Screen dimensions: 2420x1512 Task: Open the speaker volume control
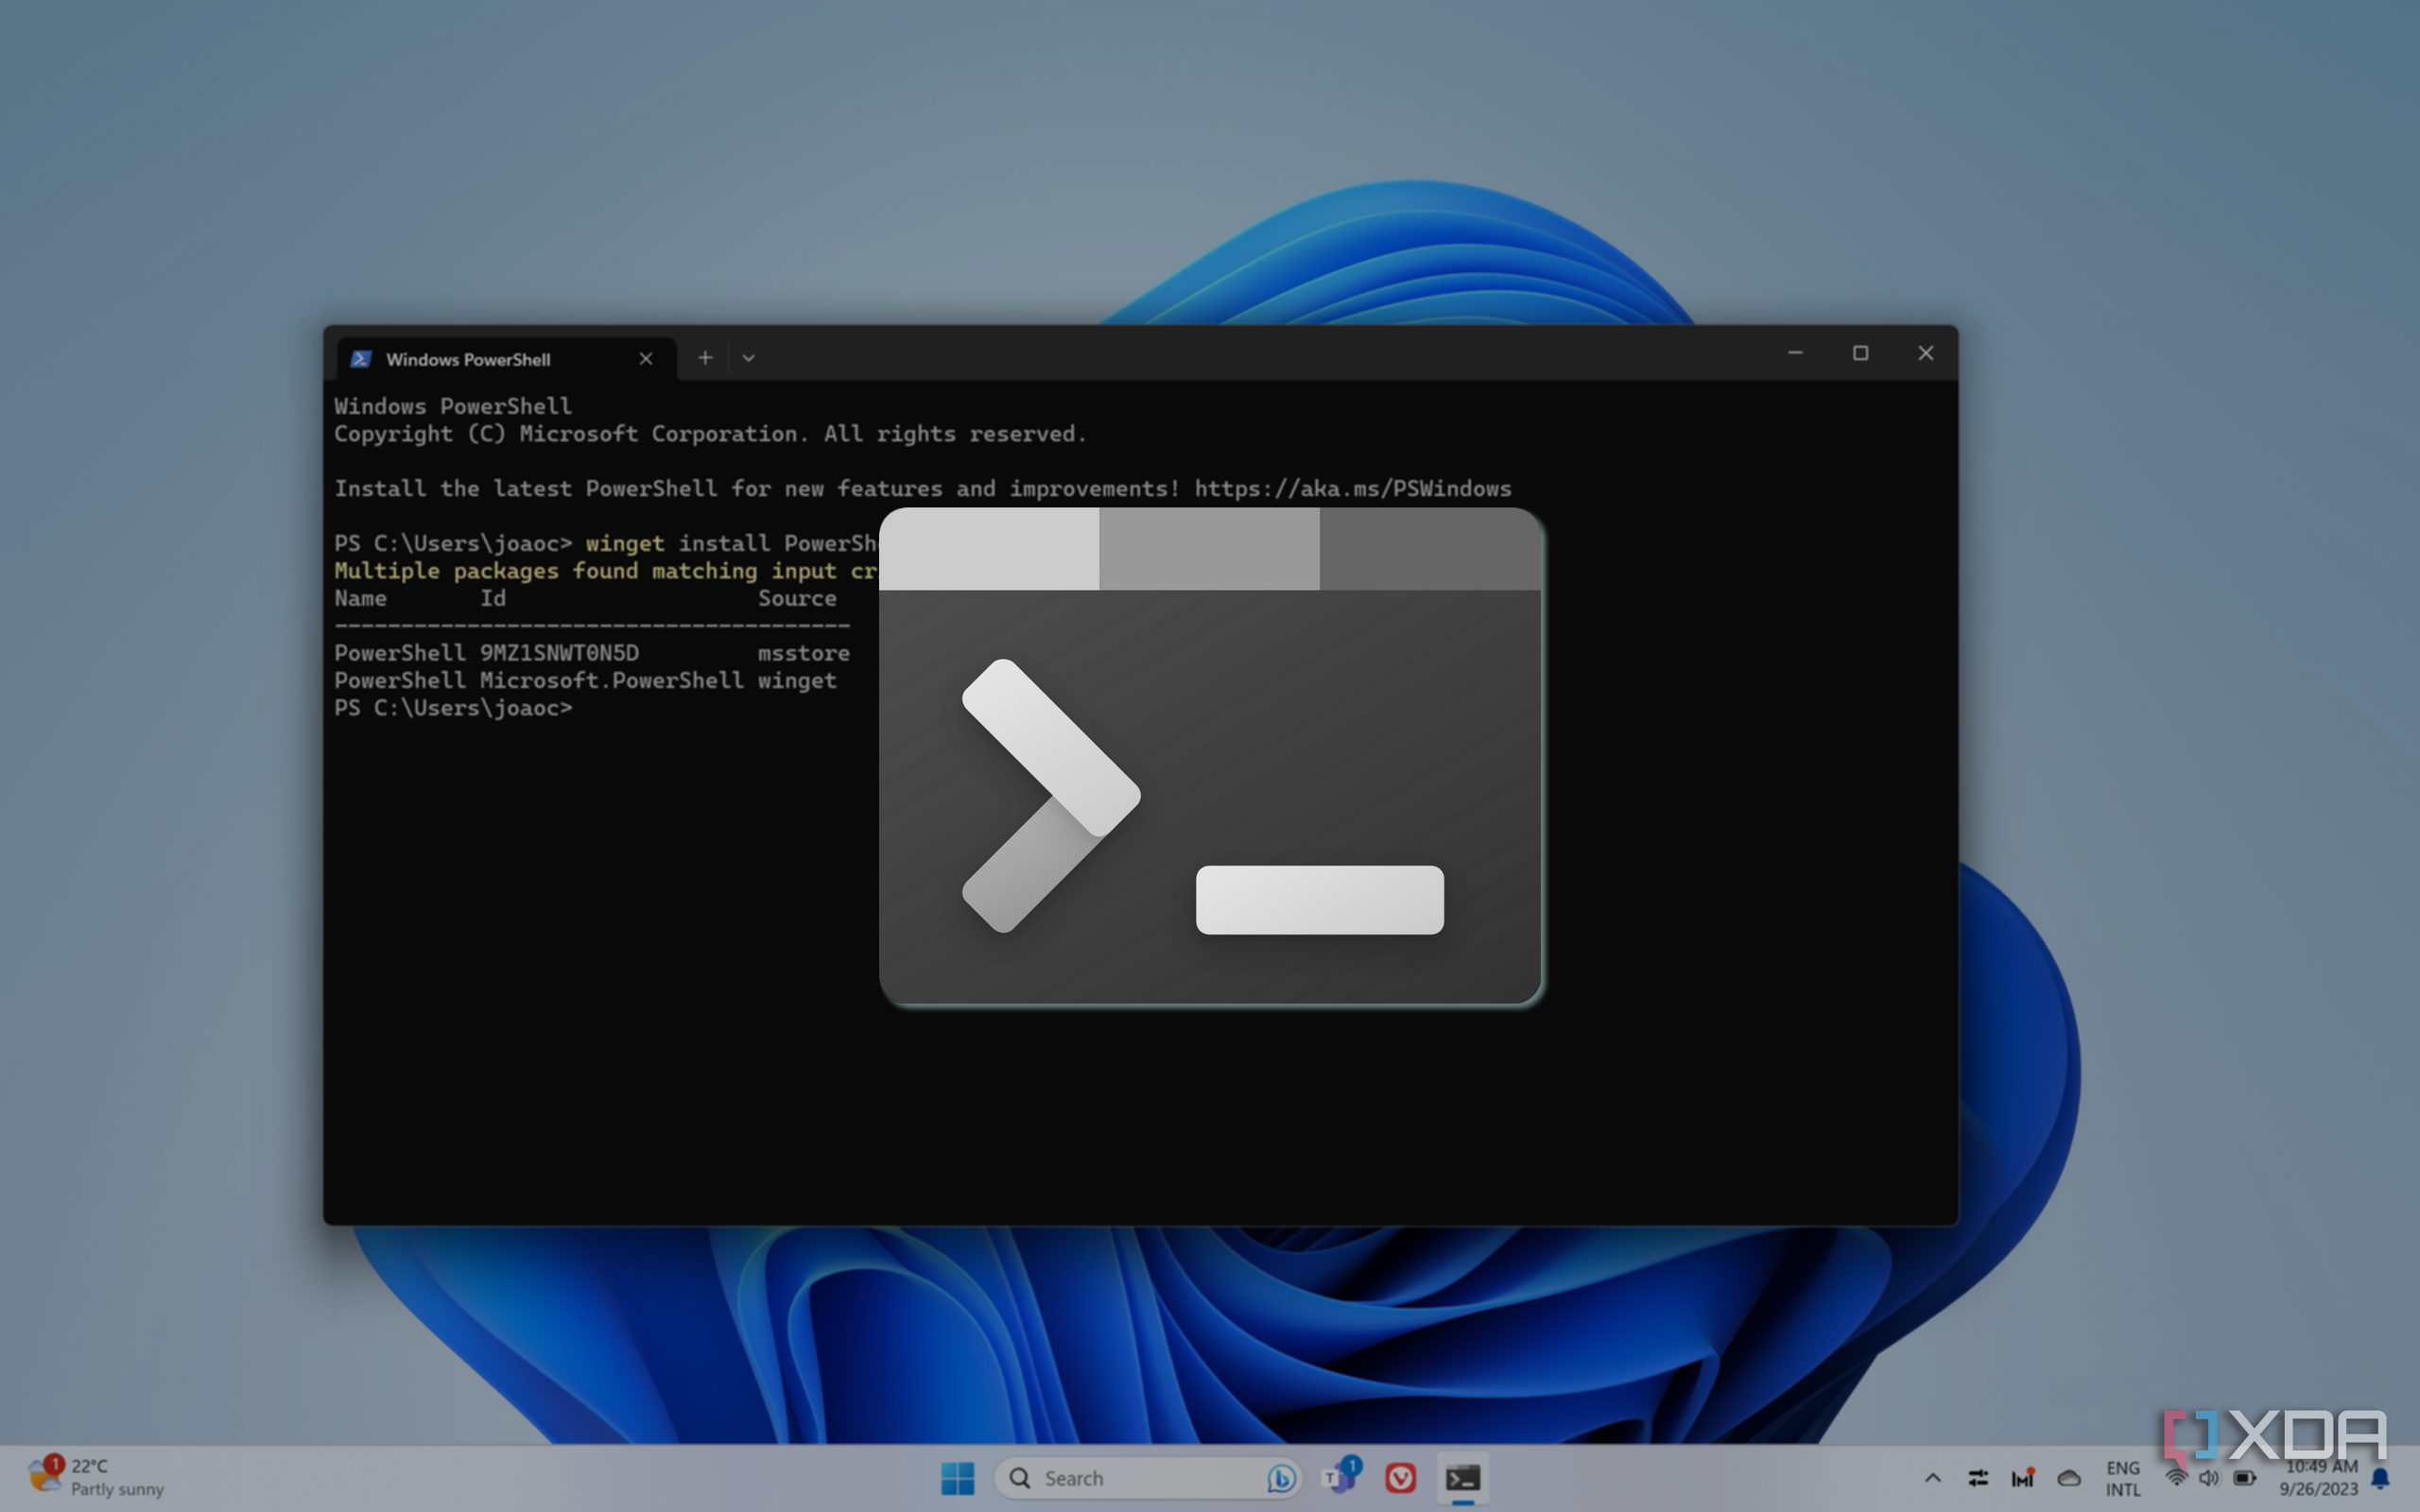tap(2209, 1478)
